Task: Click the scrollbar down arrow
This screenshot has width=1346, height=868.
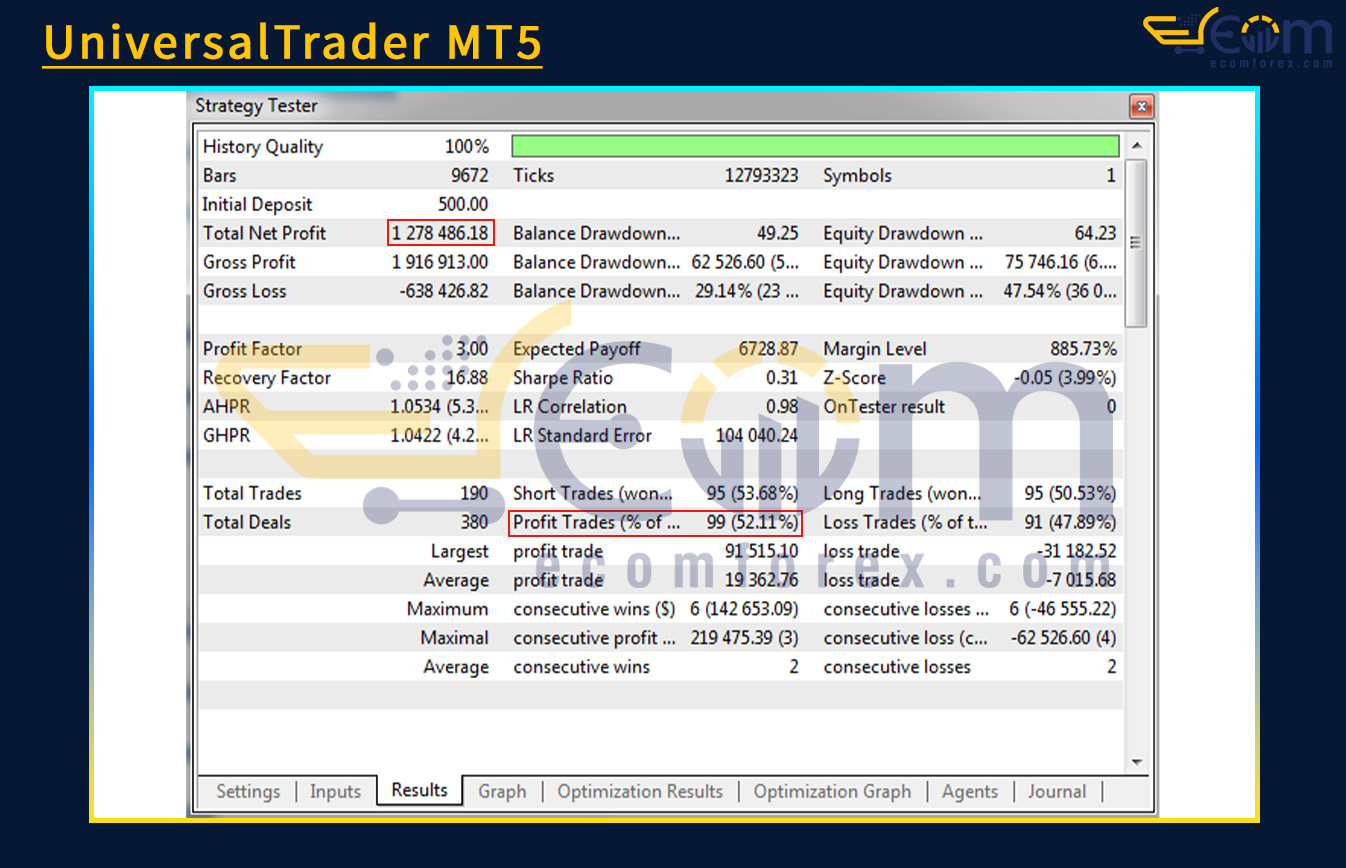Action: (x=1136, y=763)
